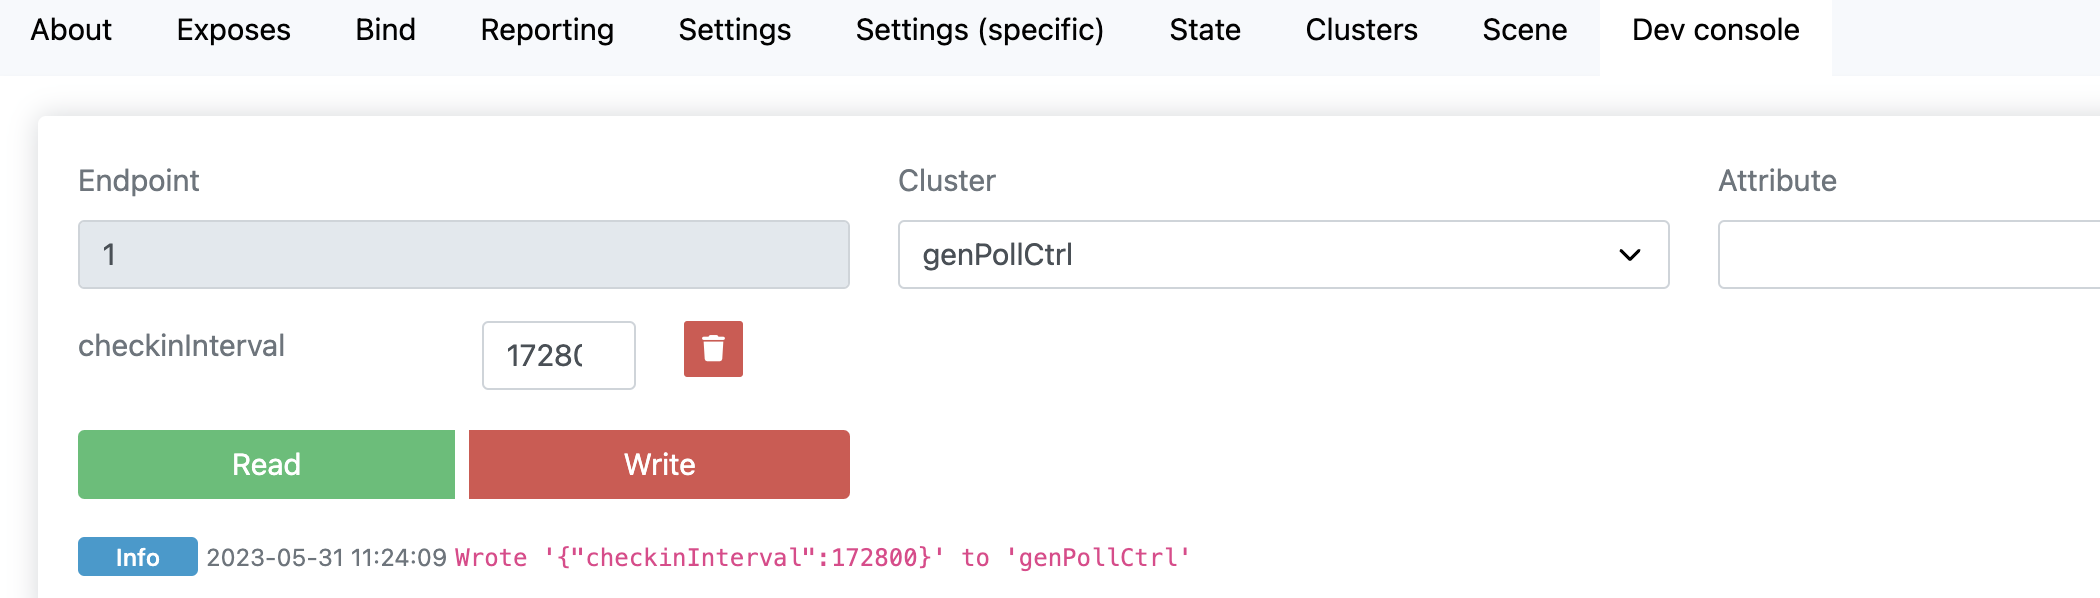
Task: Click the red Write button
Action: pos(659,464)
